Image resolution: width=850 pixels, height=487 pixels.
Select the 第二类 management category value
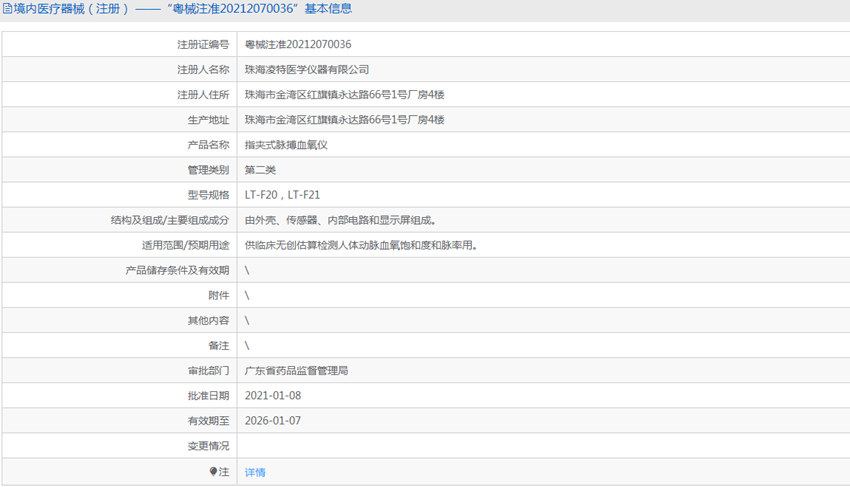click(260, 170)
